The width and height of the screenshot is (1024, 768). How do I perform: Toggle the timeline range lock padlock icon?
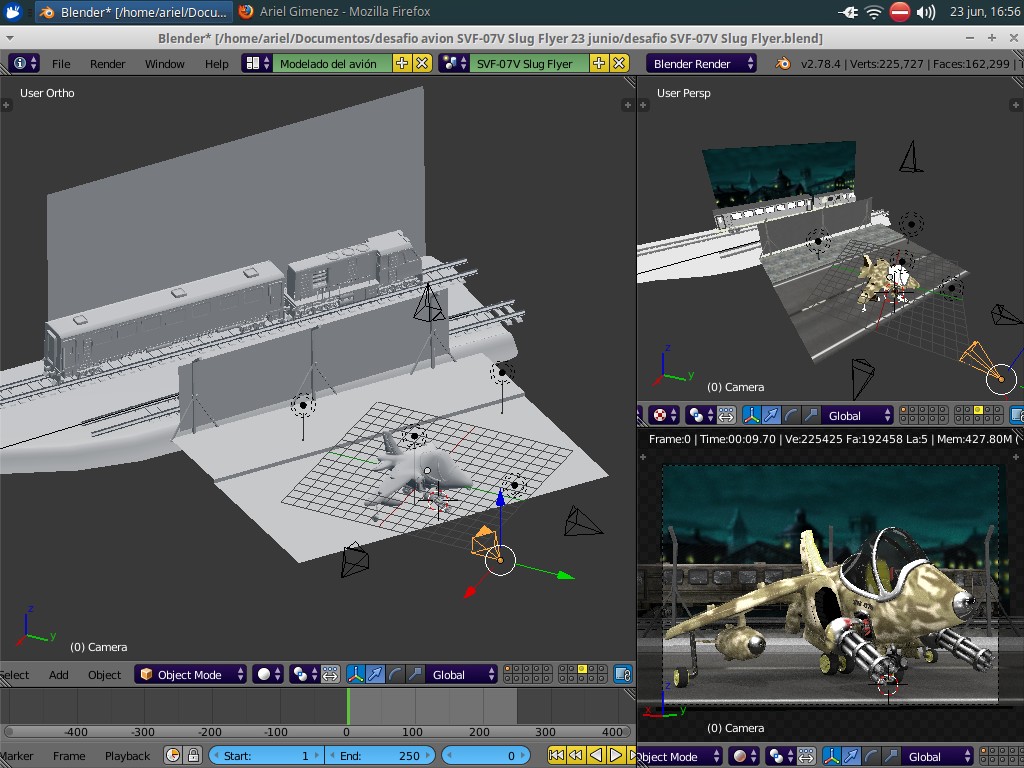pos(194,756)
